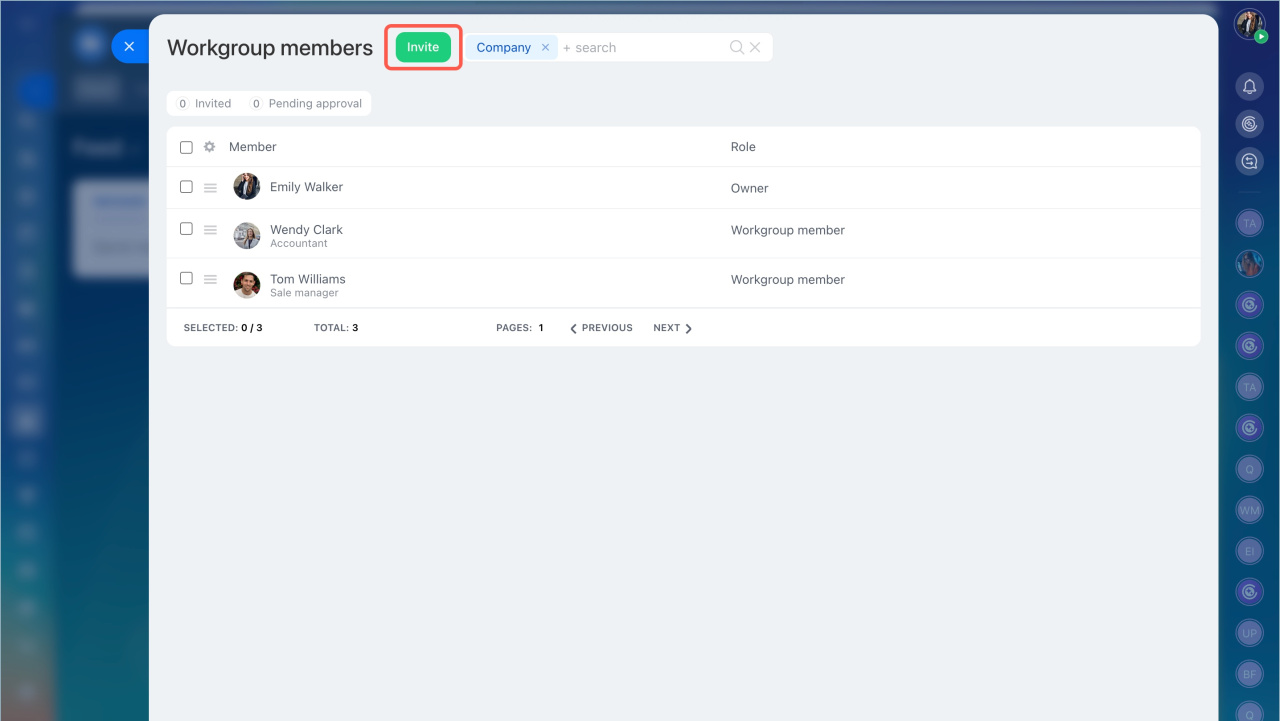Tick the checkbox next to Tom Williams
Image resolution: width=1280 pixels, height=721 pixels.
(x=186, y=279)
